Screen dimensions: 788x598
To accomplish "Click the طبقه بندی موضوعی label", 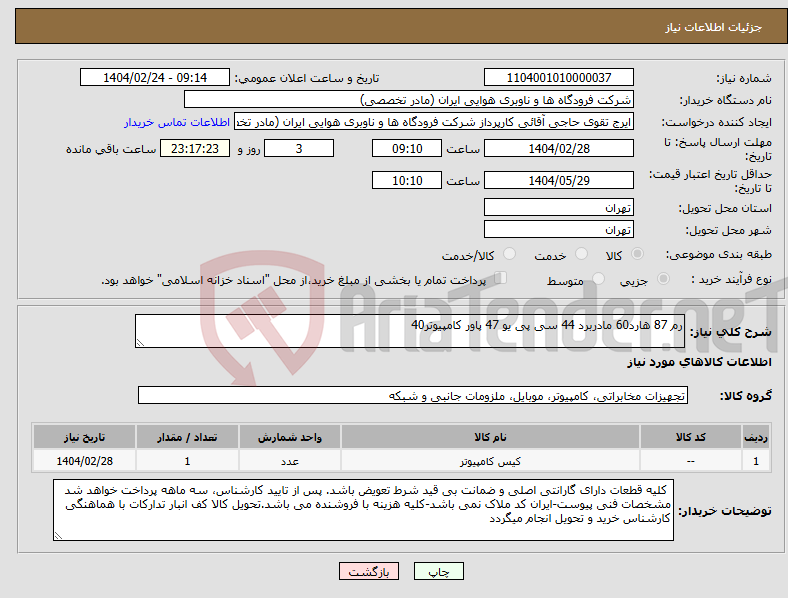I will coord(719,254).
